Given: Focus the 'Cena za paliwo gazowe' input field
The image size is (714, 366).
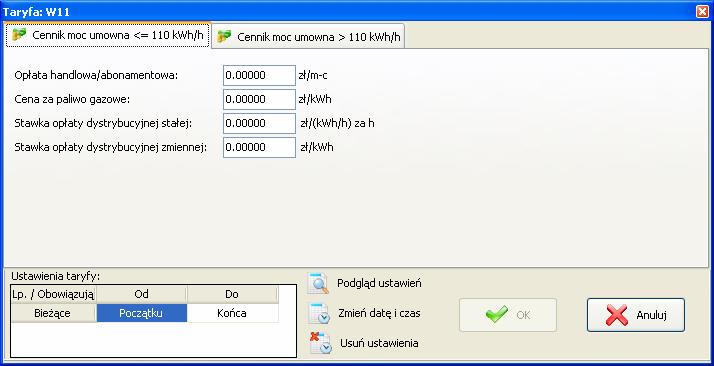Looking at the screenshot, I should coord(259,99).
